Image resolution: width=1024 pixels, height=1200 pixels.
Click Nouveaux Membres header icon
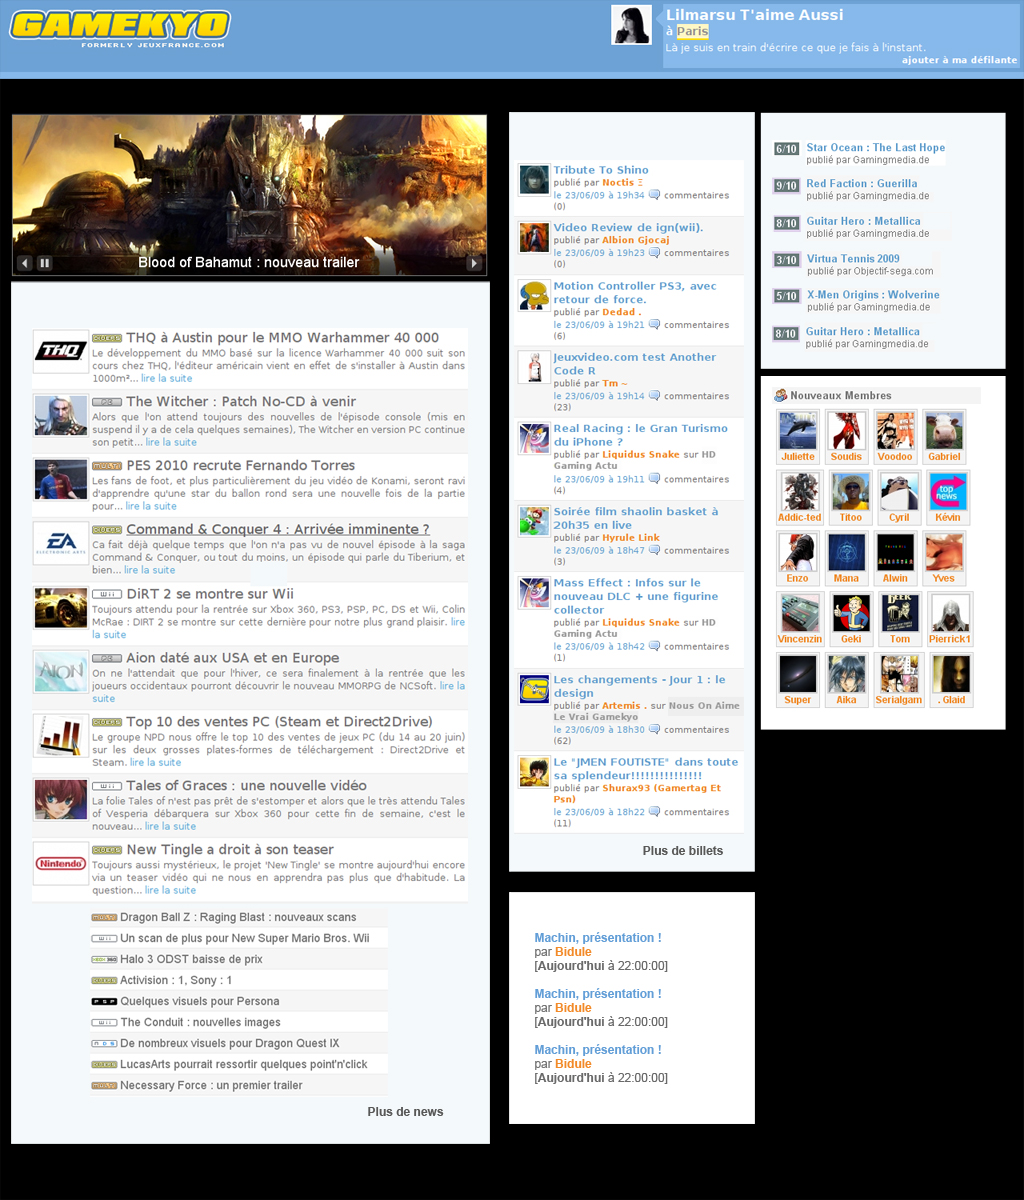pos(780,395)
